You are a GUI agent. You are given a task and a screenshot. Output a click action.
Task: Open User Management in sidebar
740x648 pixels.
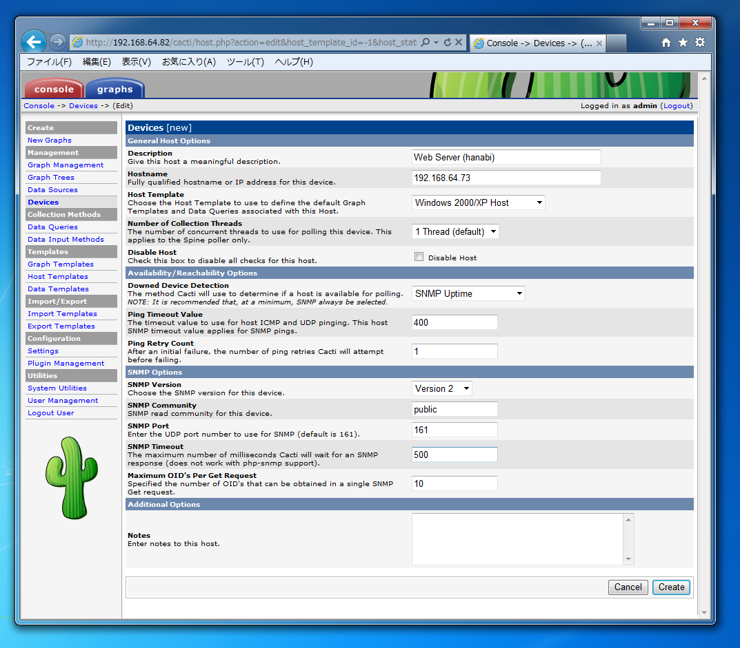[63, 400]
